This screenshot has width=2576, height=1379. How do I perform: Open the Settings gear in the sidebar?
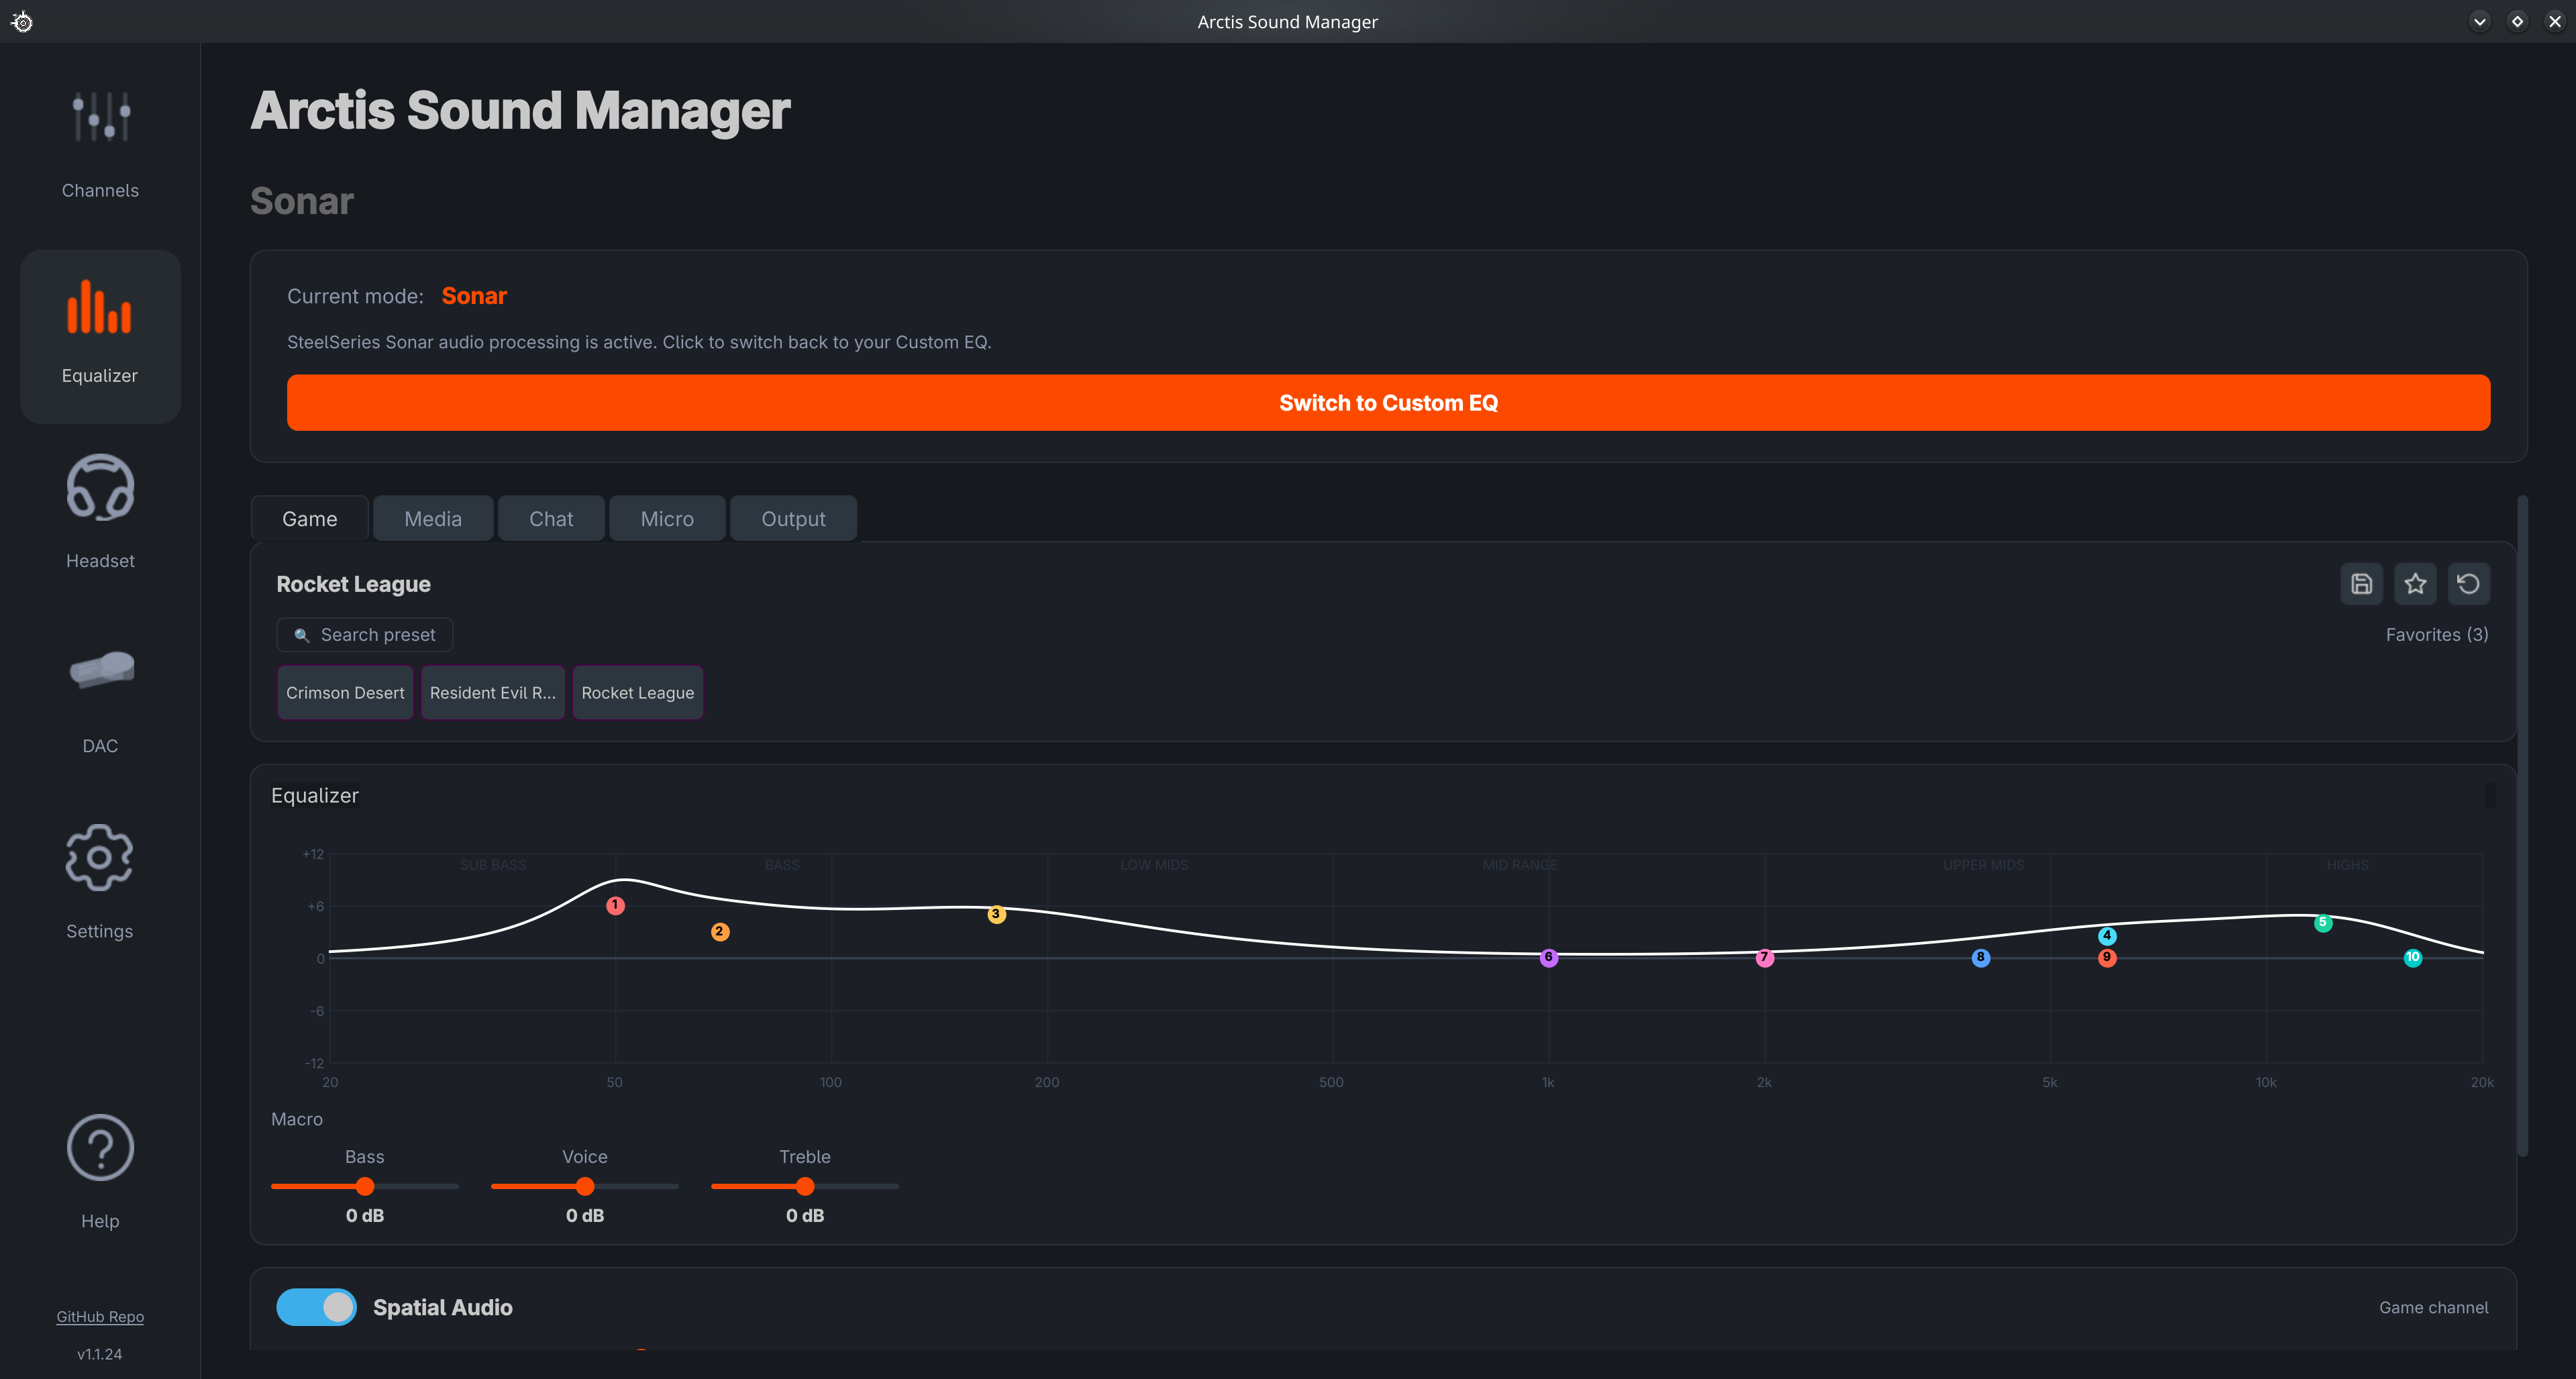[x=100, y=857]
